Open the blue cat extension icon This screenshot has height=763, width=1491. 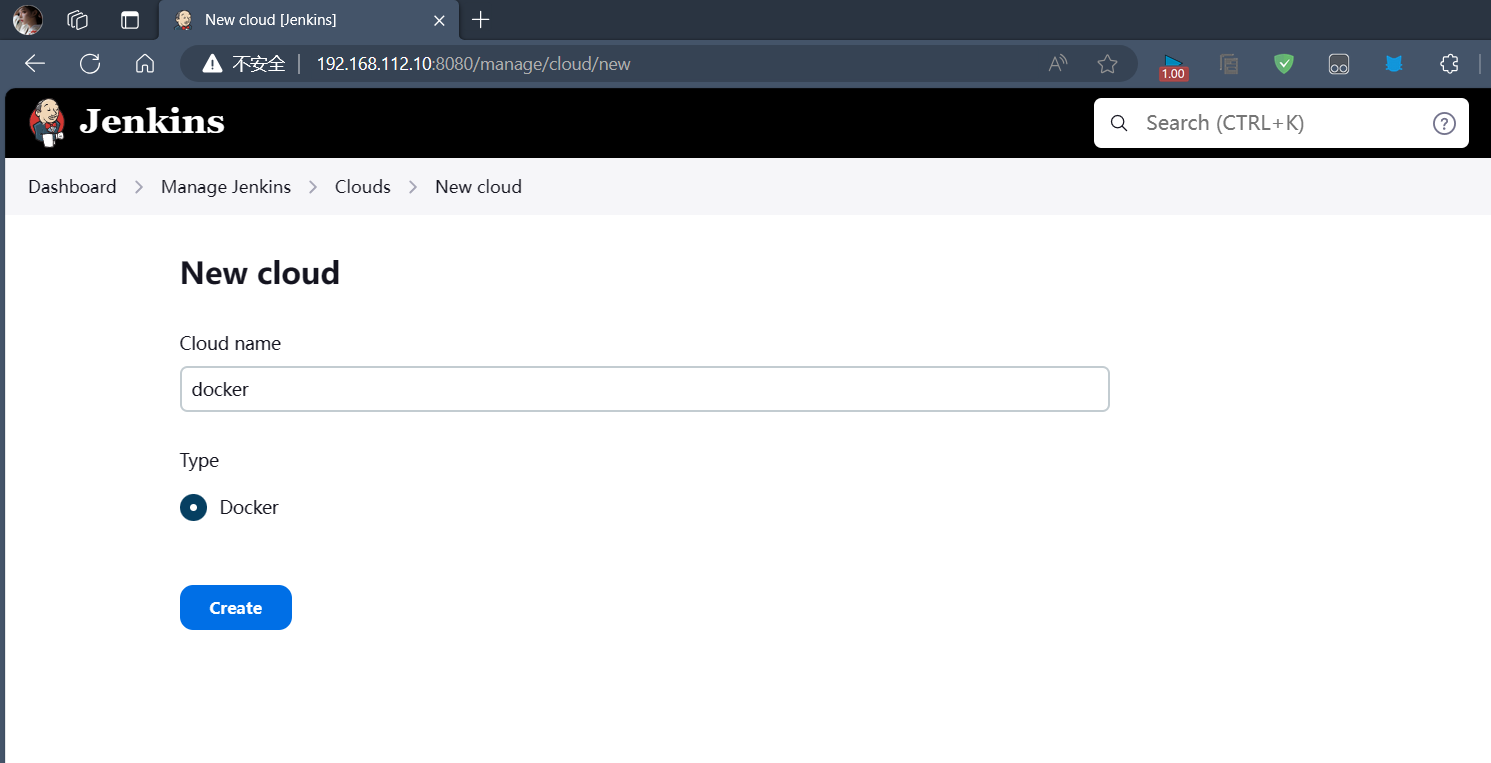1394,64
